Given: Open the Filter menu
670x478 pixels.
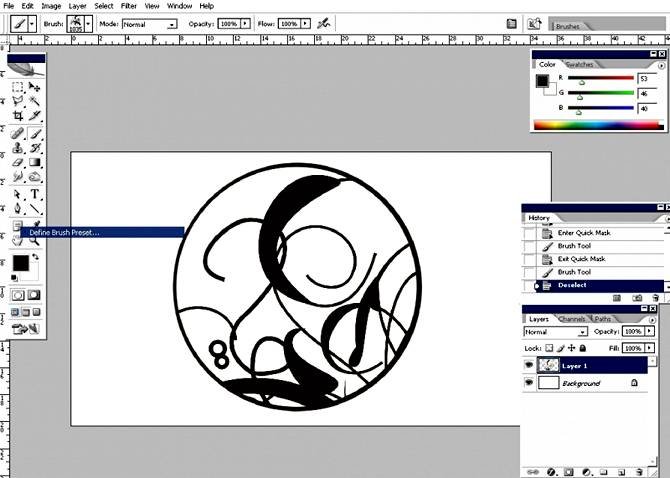Looking at the screenshot, I should (x=128, y=6).
